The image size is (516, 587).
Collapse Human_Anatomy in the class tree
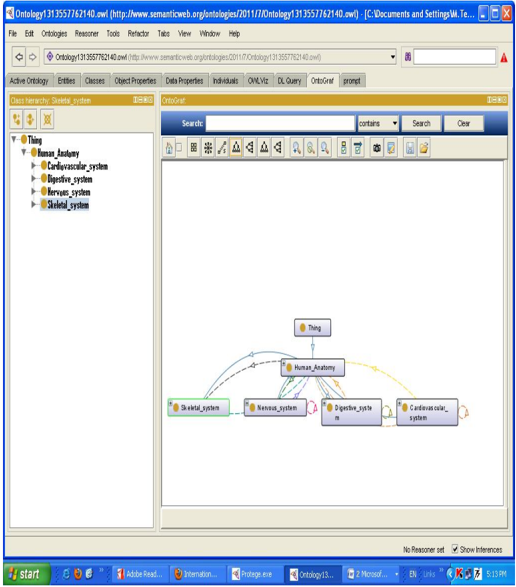(24, 152)
